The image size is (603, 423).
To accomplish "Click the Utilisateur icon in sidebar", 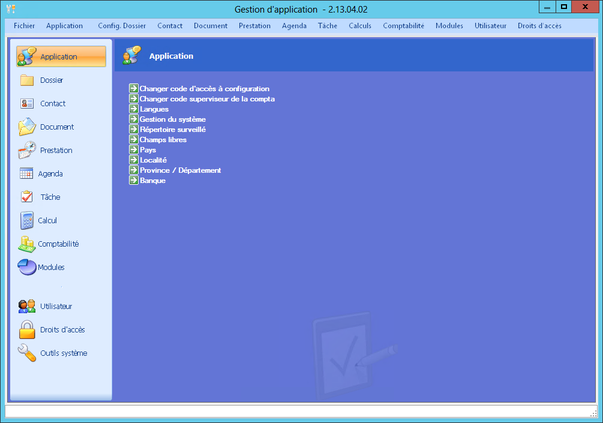I will pos(27,306).
